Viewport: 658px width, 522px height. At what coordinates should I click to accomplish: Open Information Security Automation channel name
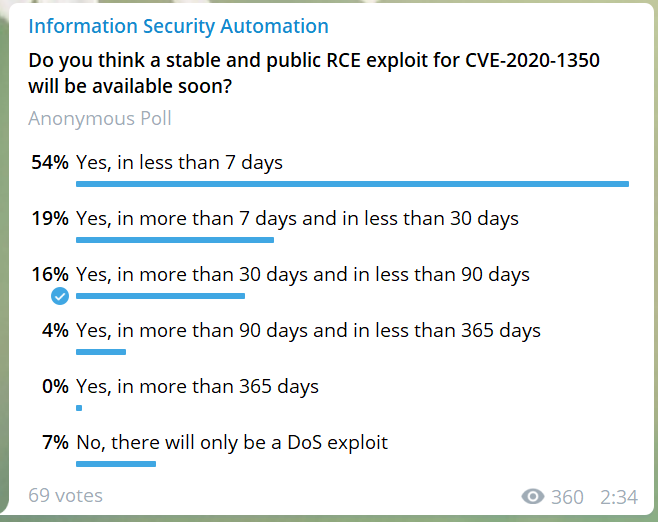(178, 26)
